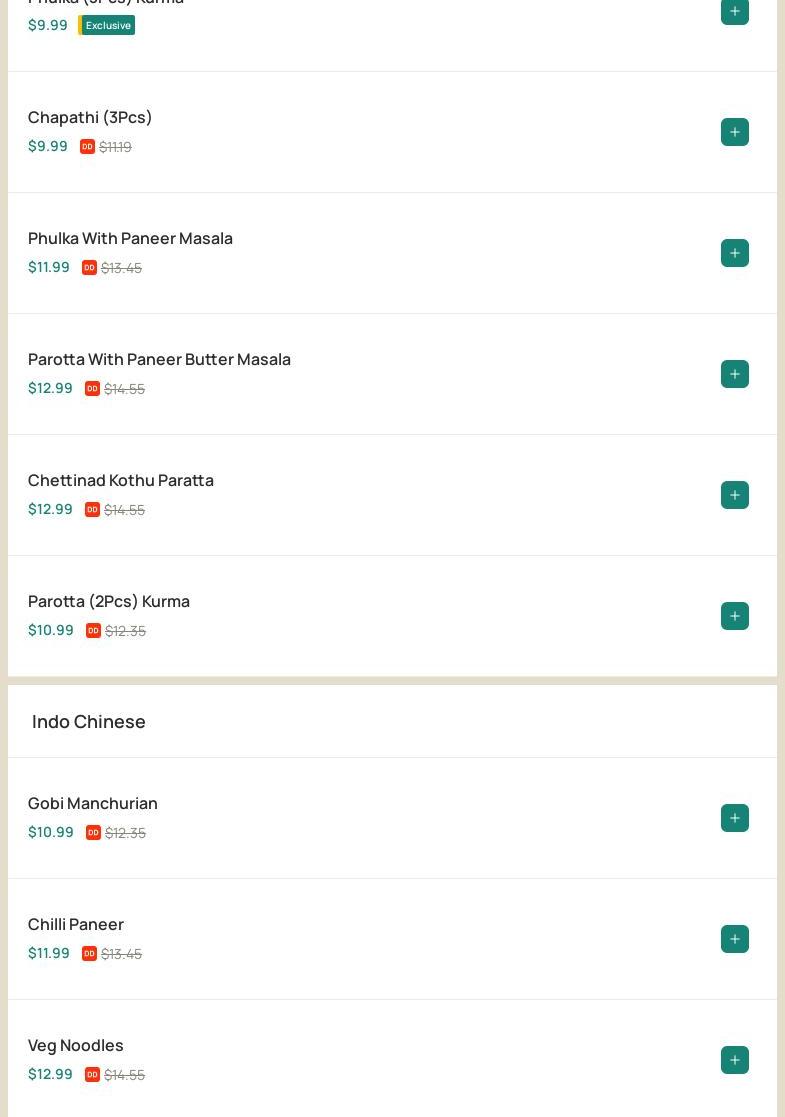Click the DD icon beside Chilli Paneer price
The height and width of the screenshot is (1117, 785).
pyautogui.click(x=89, y=953)
